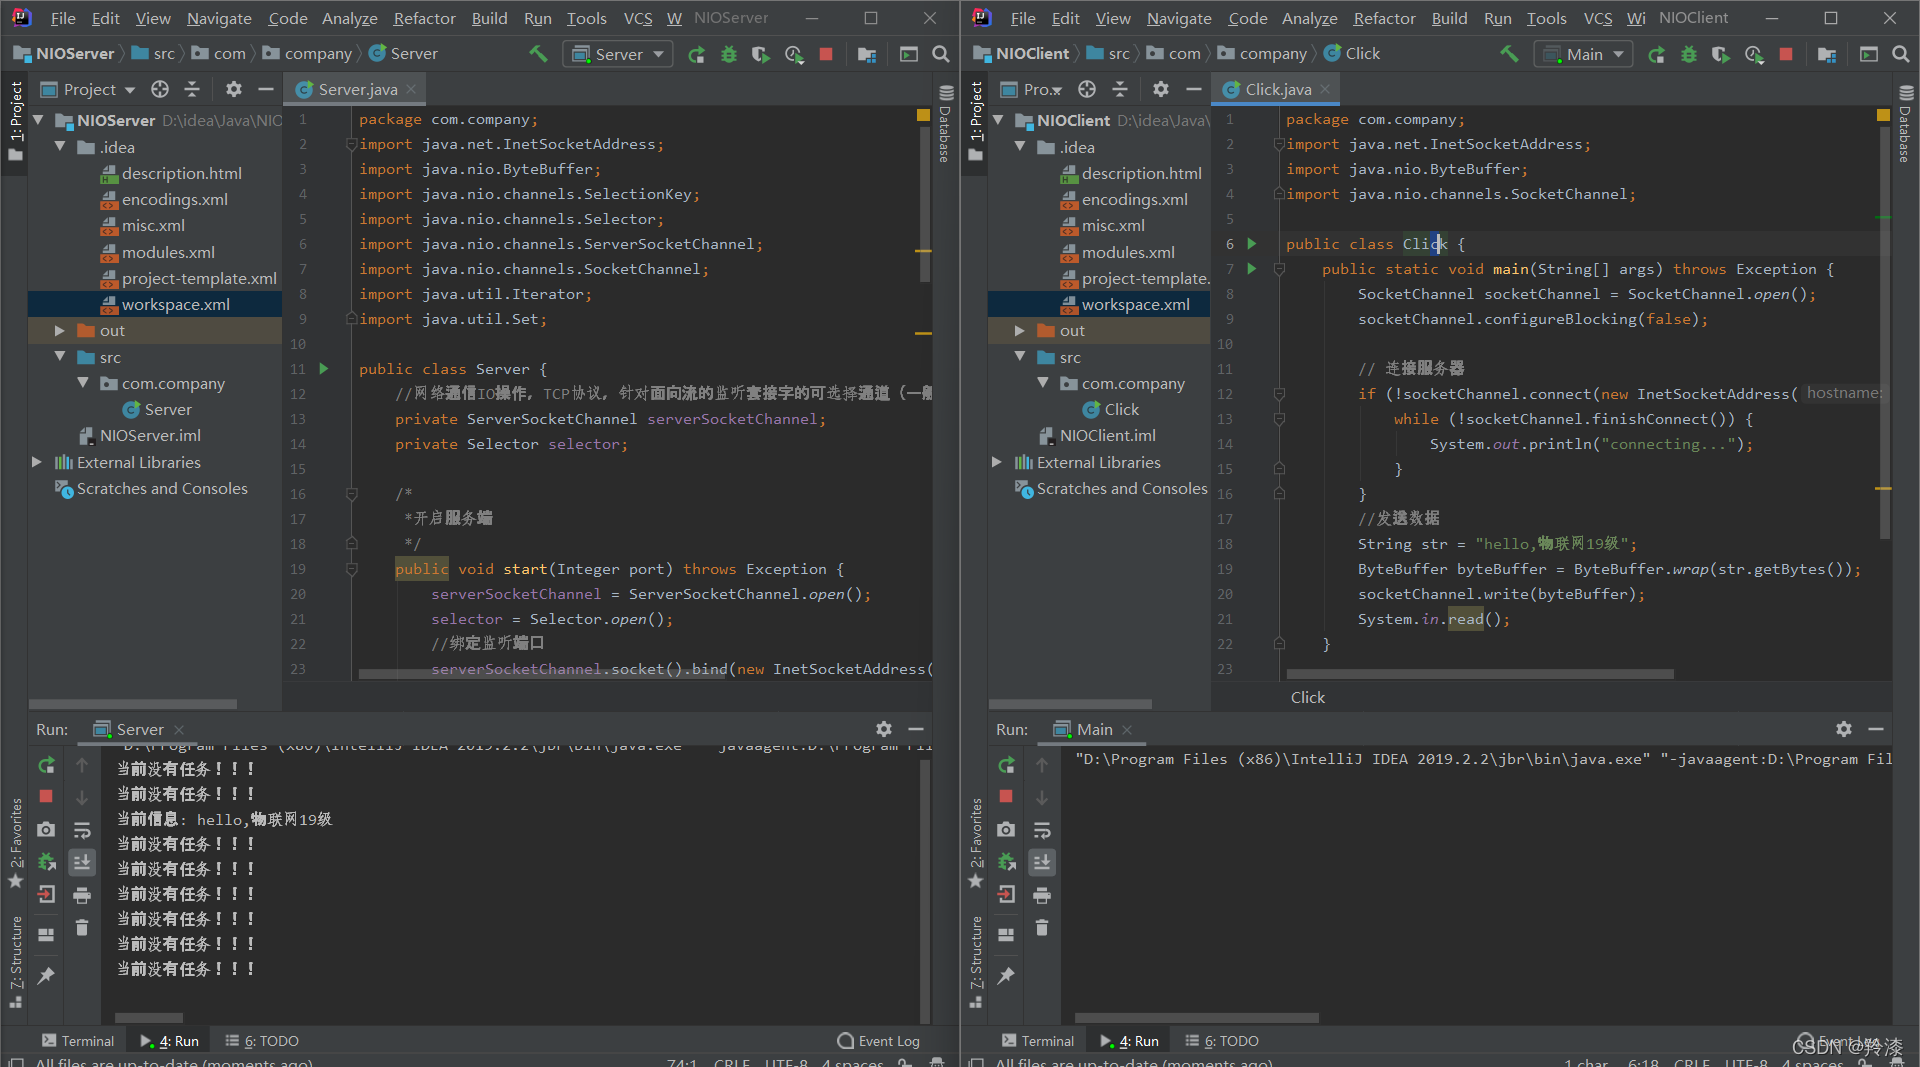This screenshot has width=1920, height=1067.
Task: Open the Main run configuration dropdown
Action: (x=1582, y=54)
